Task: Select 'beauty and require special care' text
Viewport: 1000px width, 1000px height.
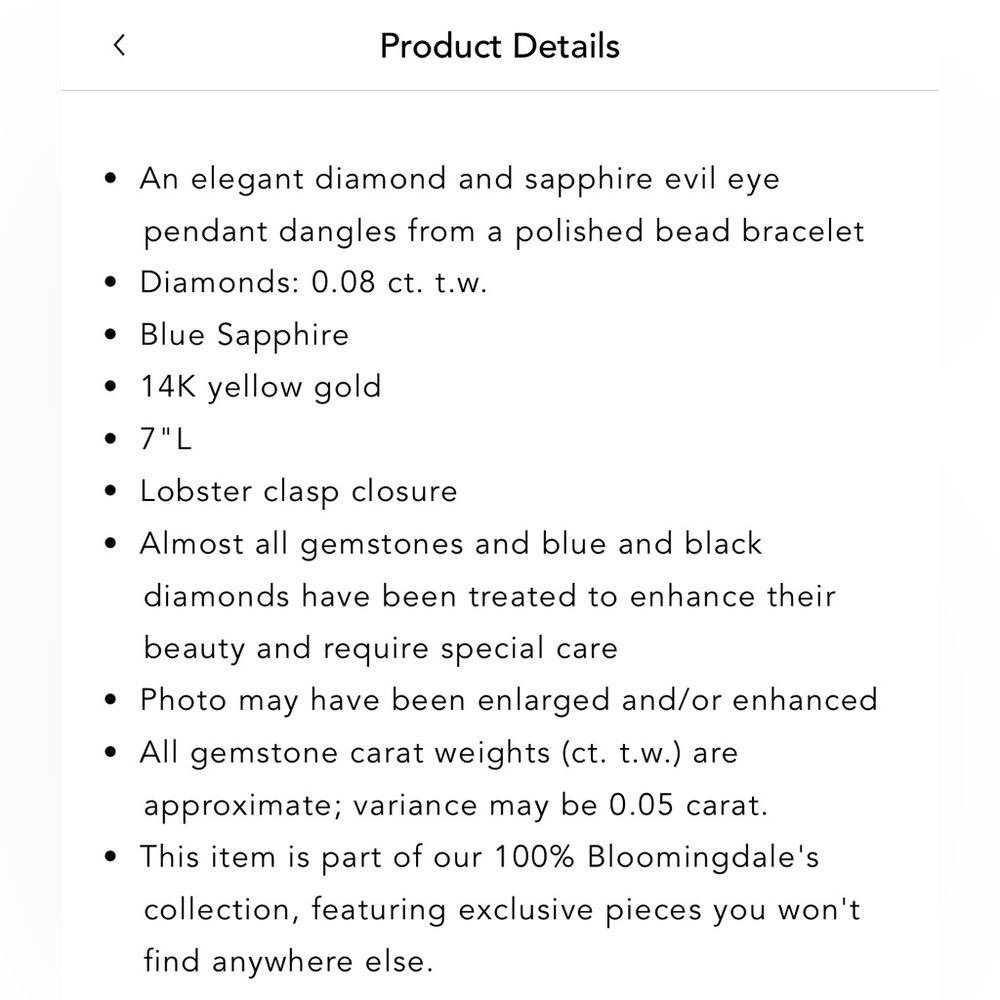Action: pos(381,649)
